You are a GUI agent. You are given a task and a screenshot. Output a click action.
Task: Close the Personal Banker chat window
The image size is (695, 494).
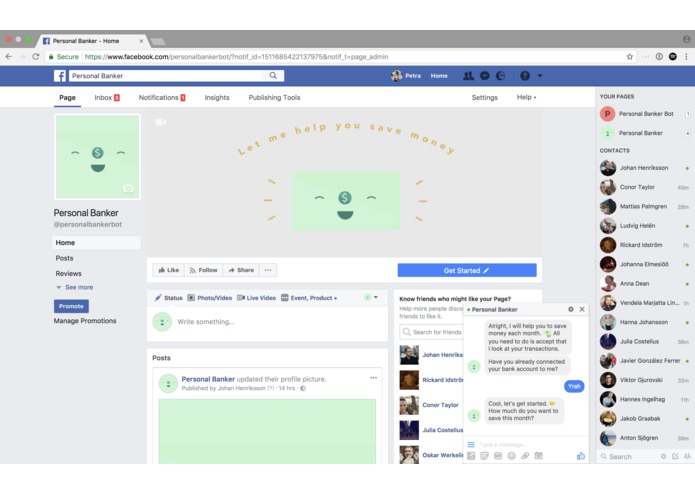pos(582,309)
